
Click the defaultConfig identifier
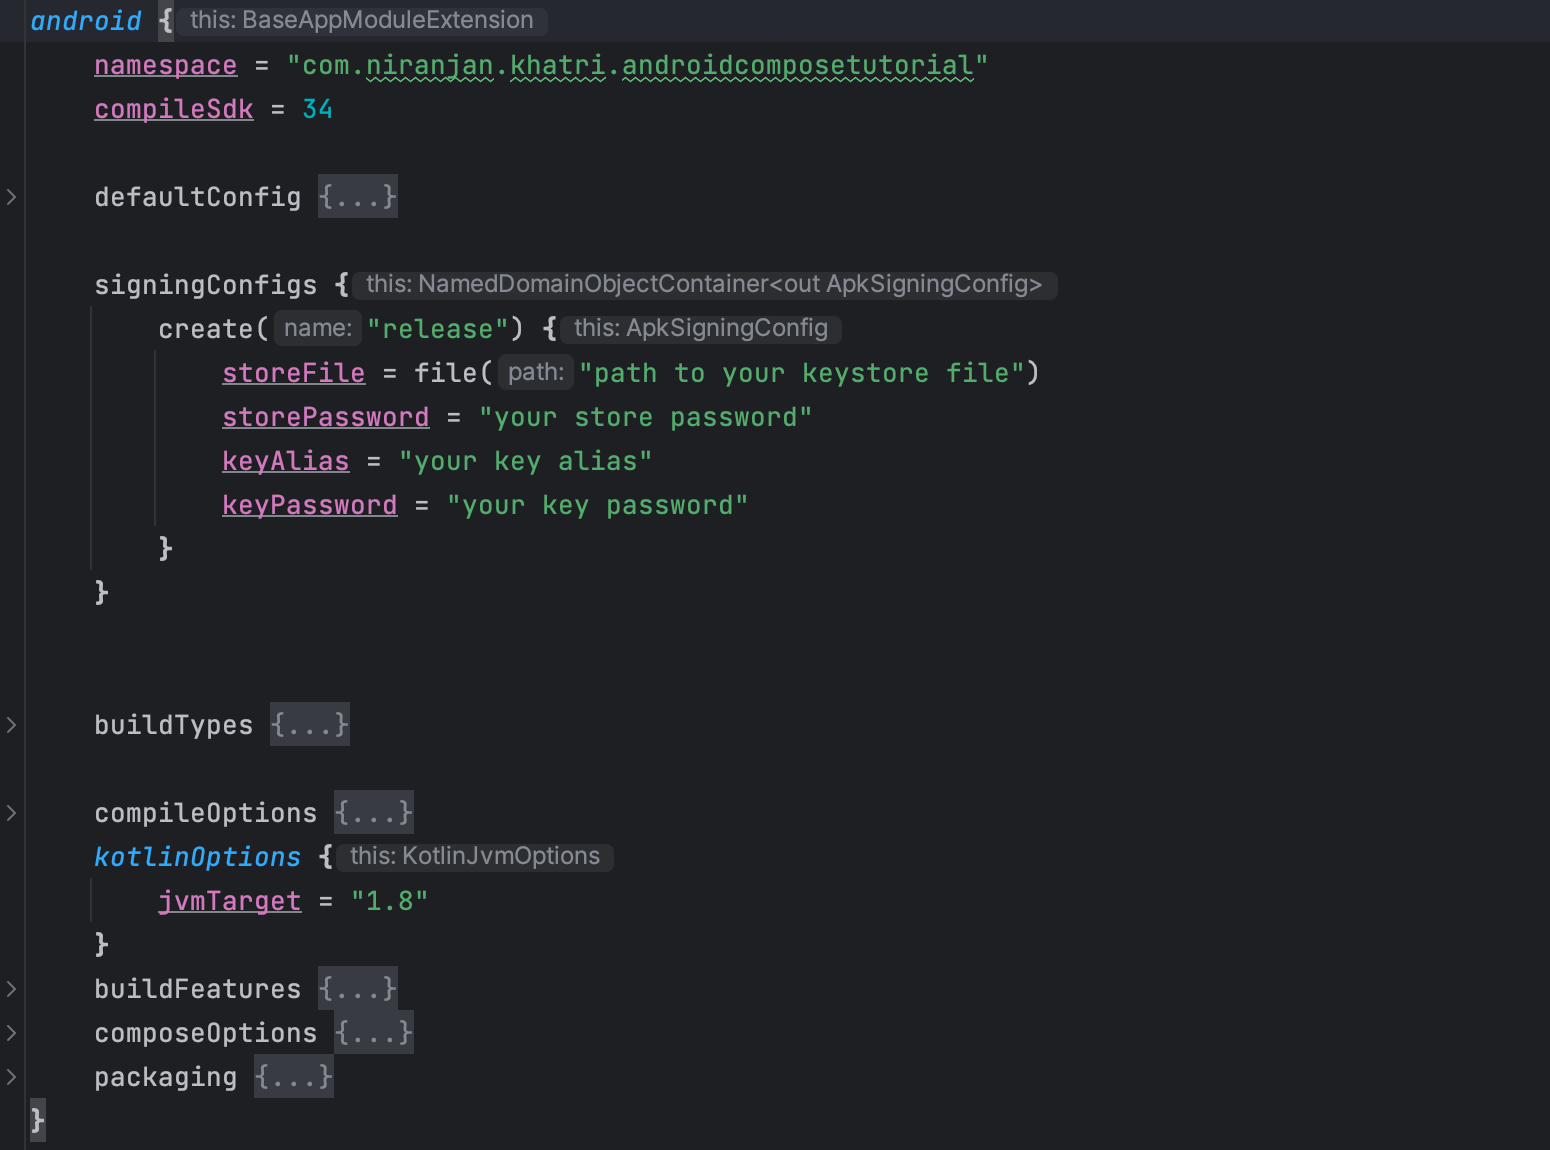click(x=198, y=197)
